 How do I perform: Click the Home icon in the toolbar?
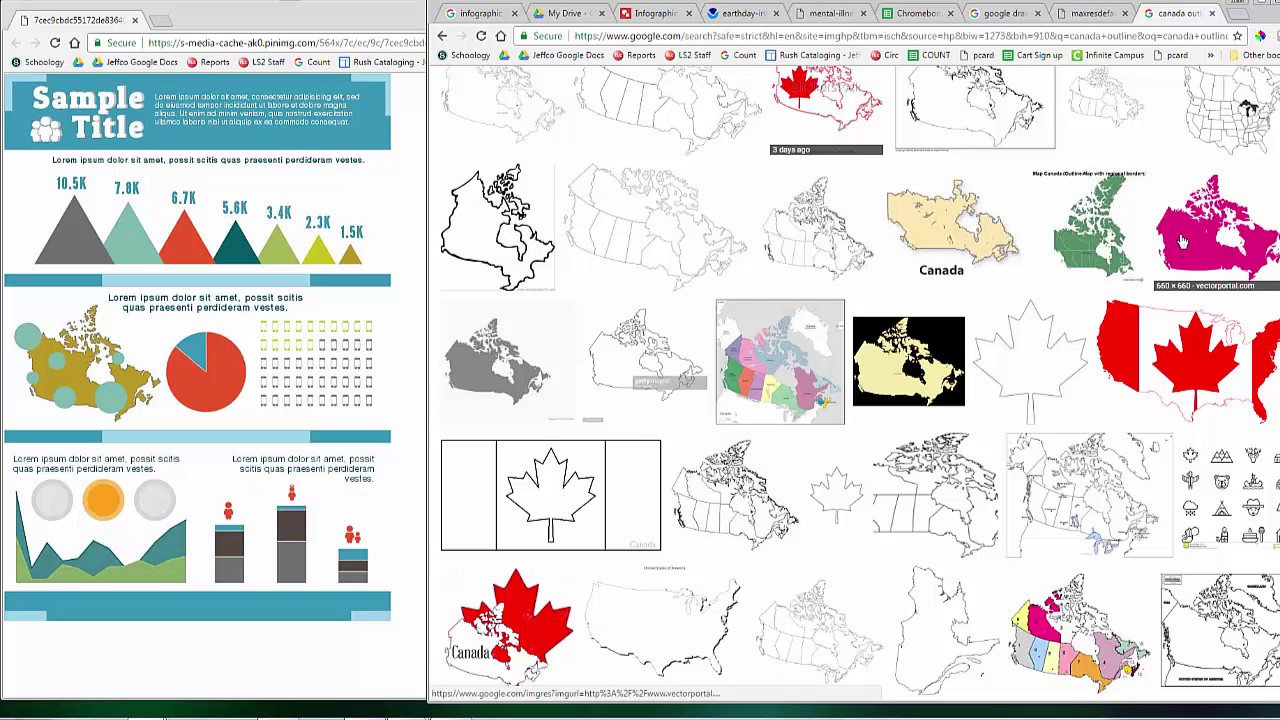click(501, 35)
